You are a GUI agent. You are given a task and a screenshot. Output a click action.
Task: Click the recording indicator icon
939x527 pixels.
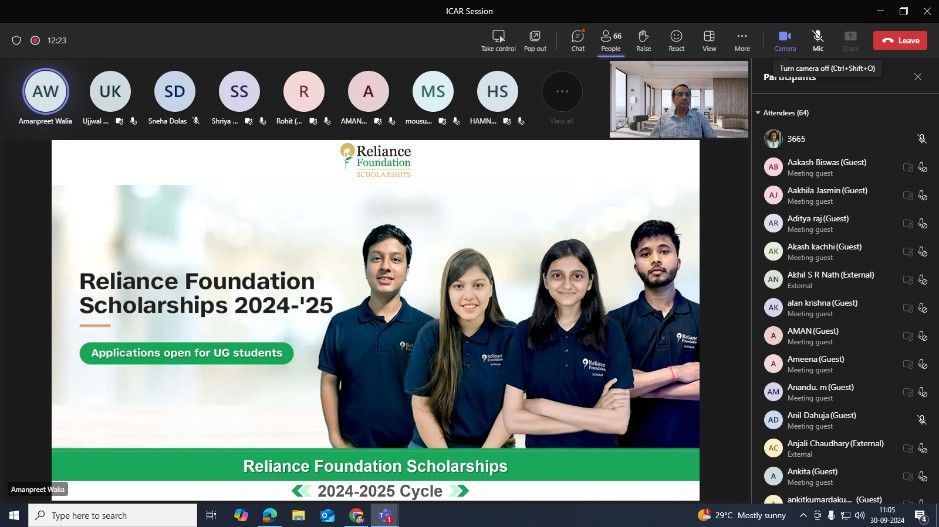click(35, 40)
